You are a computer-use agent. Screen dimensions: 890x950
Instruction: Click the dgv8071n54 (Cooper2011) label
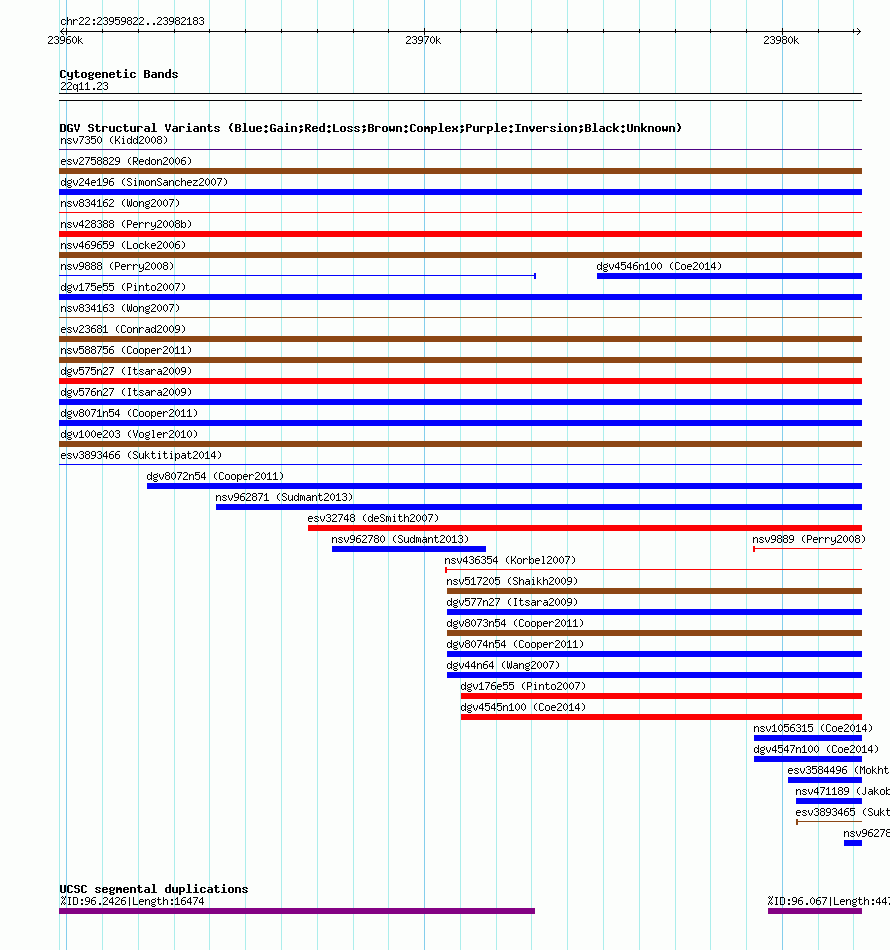click(x=129, y=413)
